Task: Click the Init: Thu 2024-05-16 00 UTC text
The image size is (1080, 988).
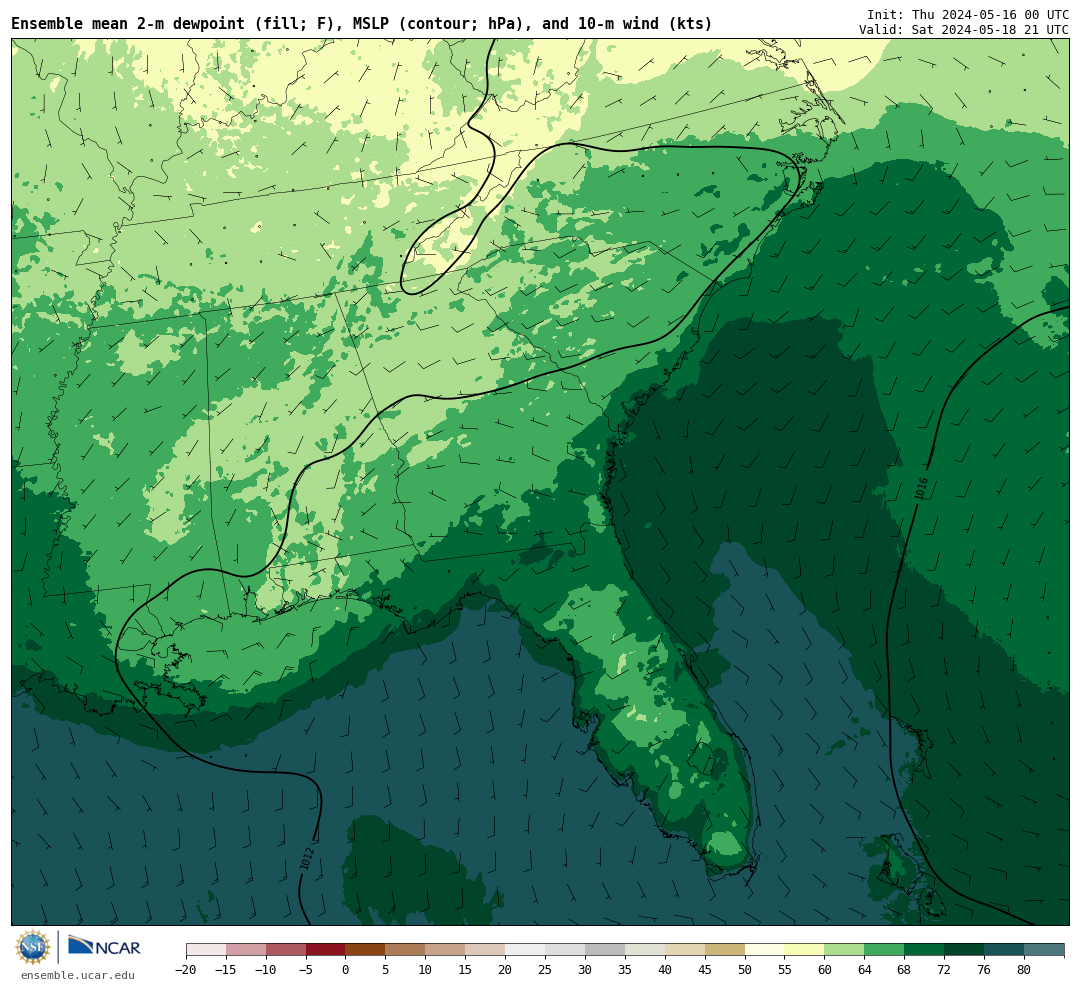Action: point(968,14)
